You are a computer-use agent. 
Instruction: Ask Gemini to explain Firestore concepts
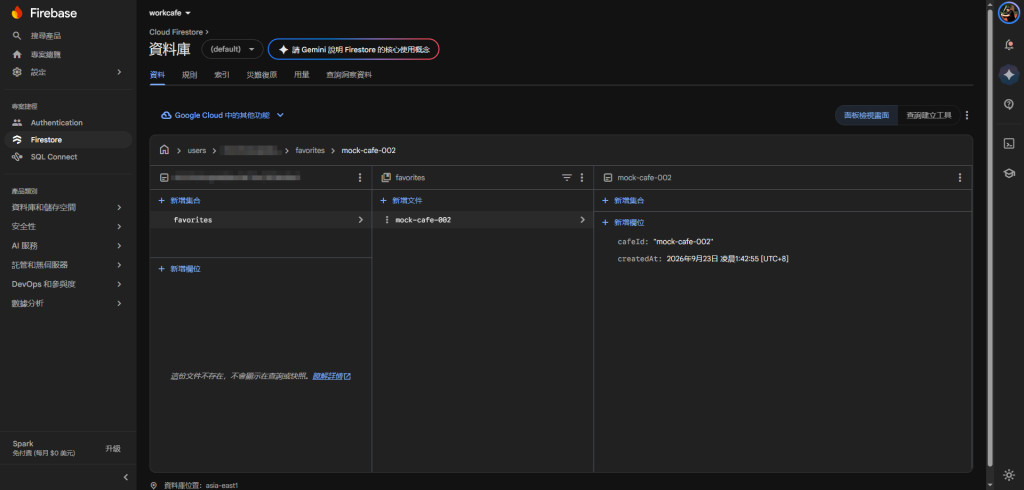point(353,49)
